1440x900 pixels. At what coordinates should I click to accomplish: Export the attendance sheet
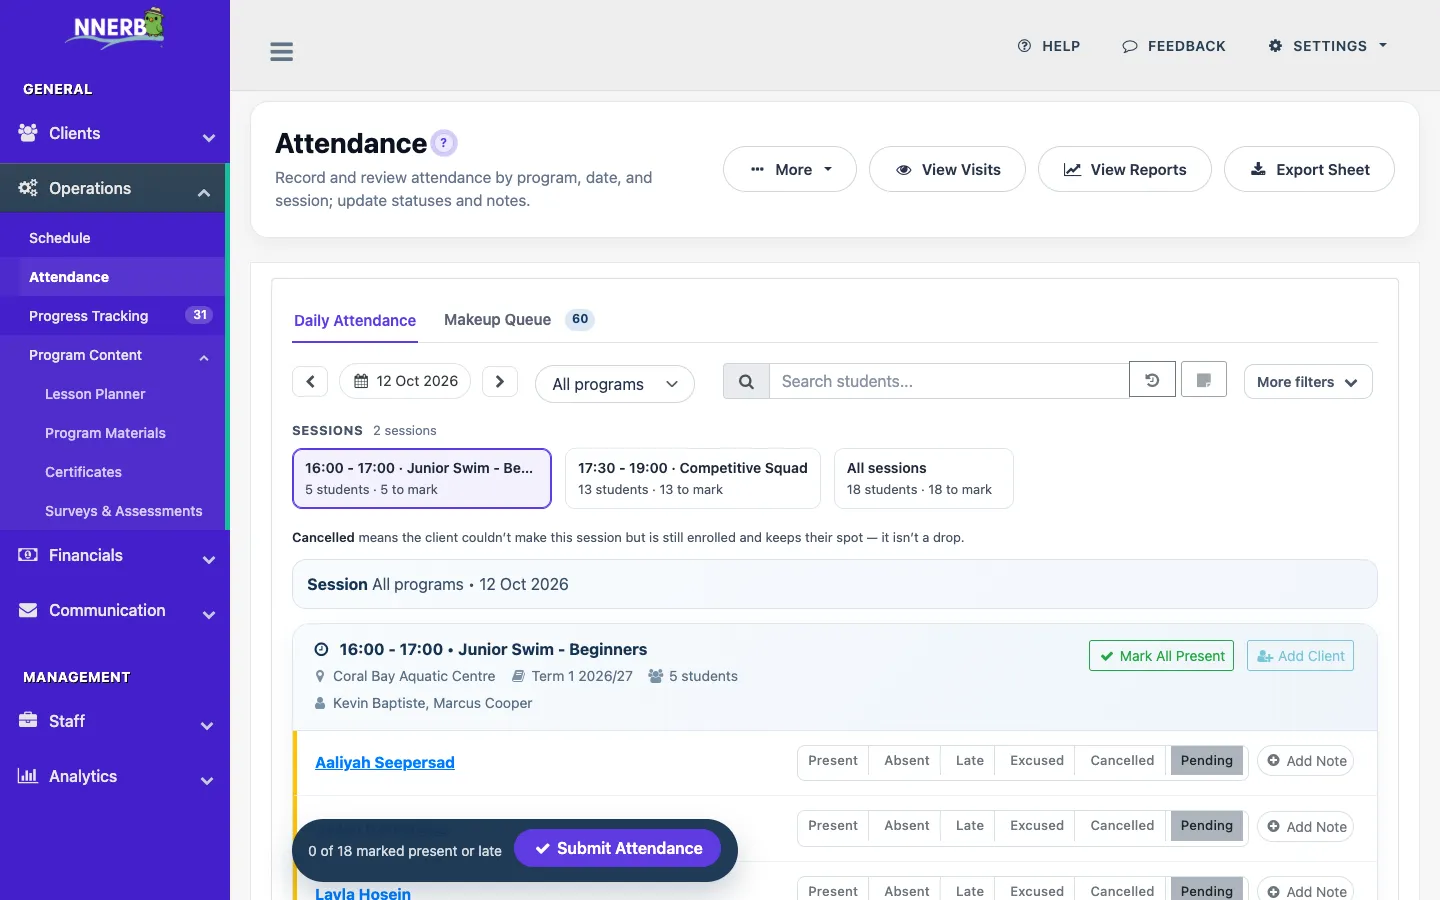pyautogui.click(x=1310, y=170)
